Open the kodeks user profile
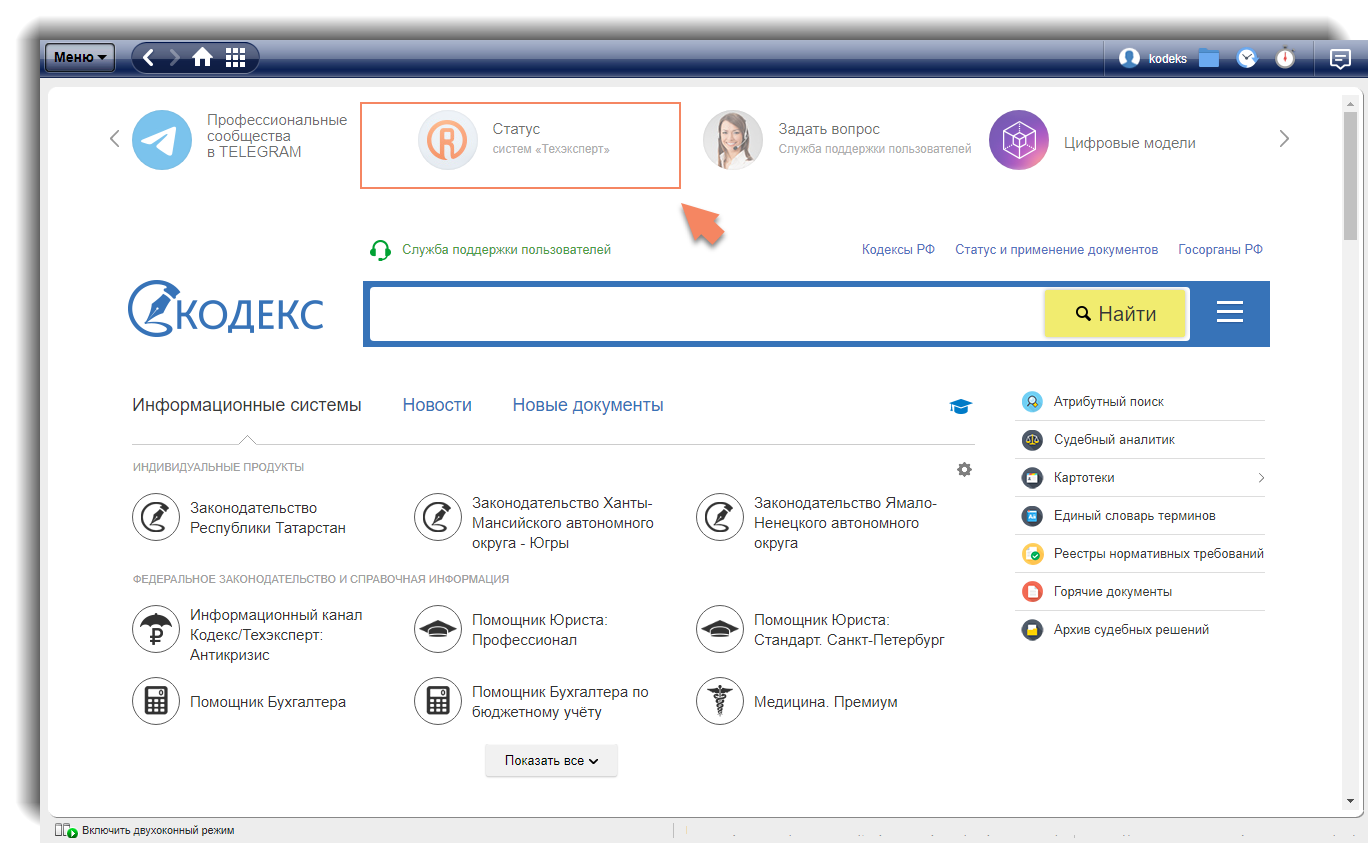Image resolution: width=1368 pixels, height=843 pixels. (x=1152, y=59)
